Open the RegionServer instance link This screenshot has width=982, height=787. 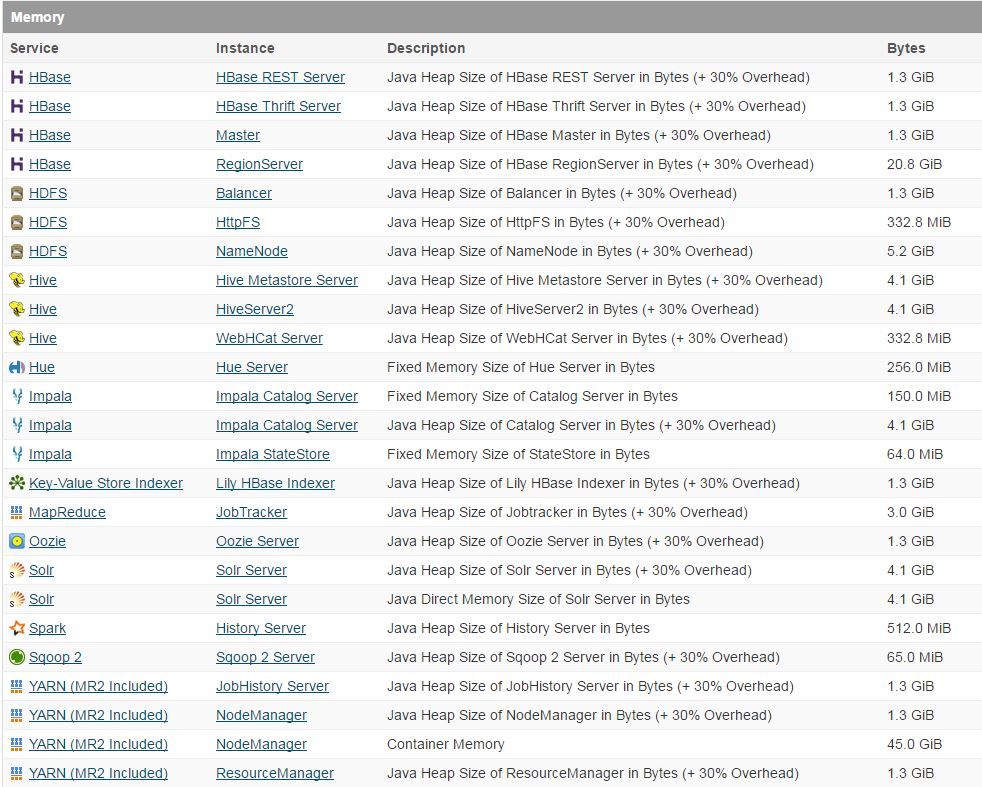point(259,164)
